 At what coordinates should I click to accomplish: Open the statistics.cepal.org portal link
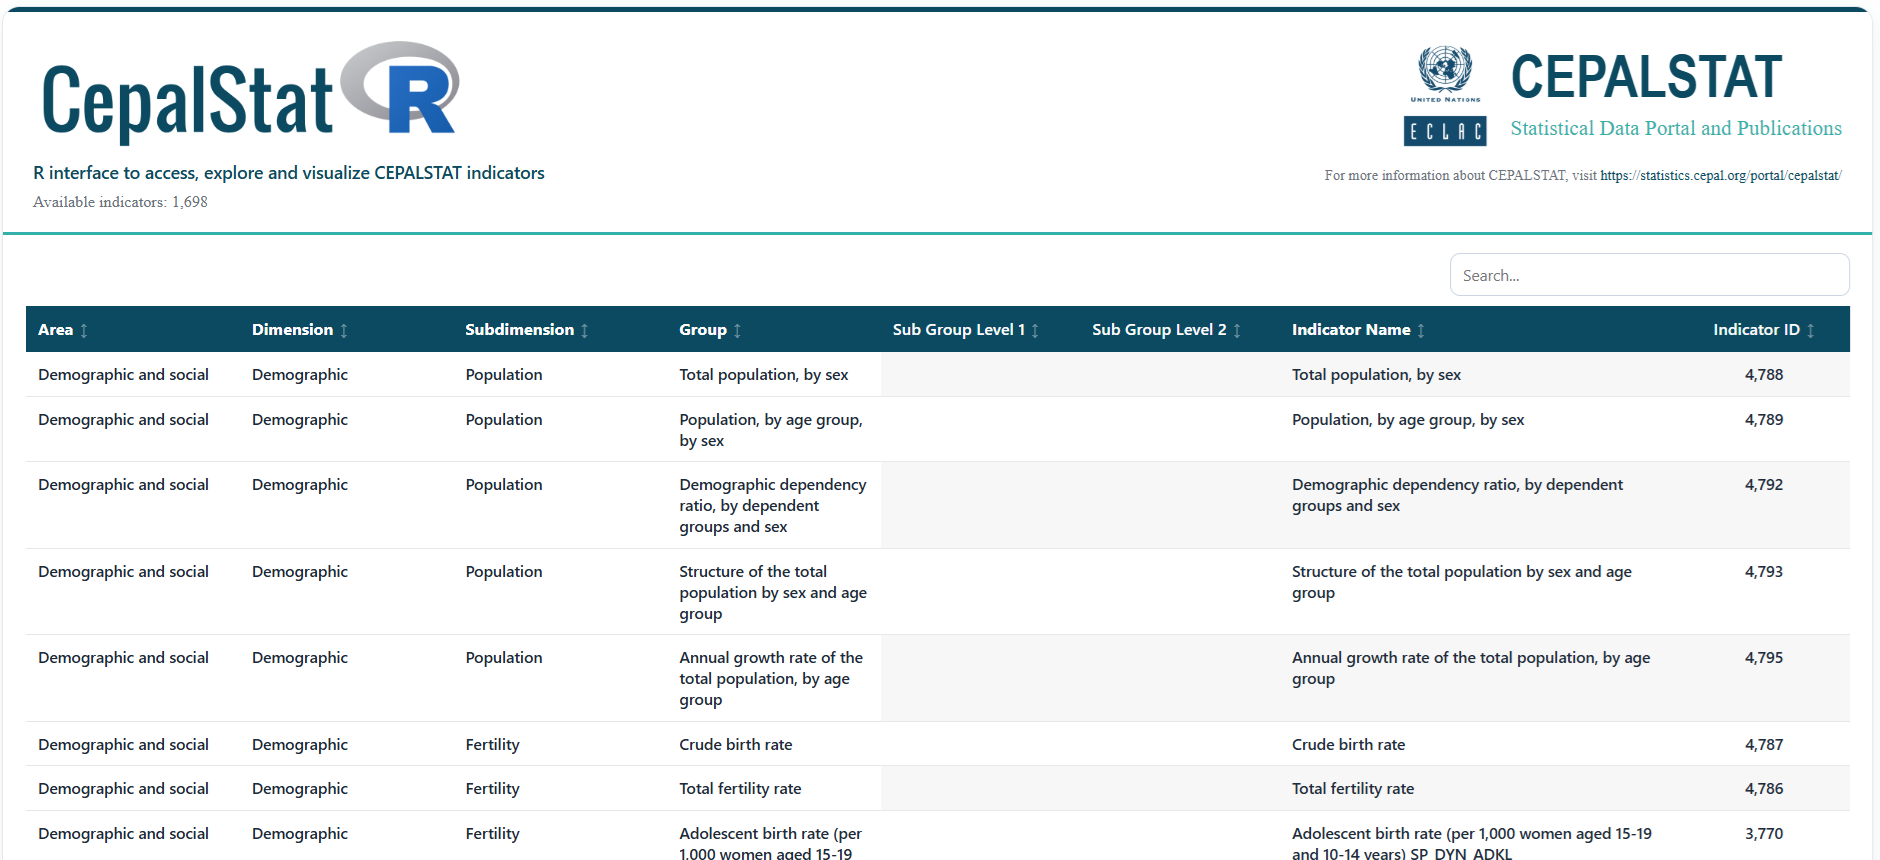click(1720, 175)
